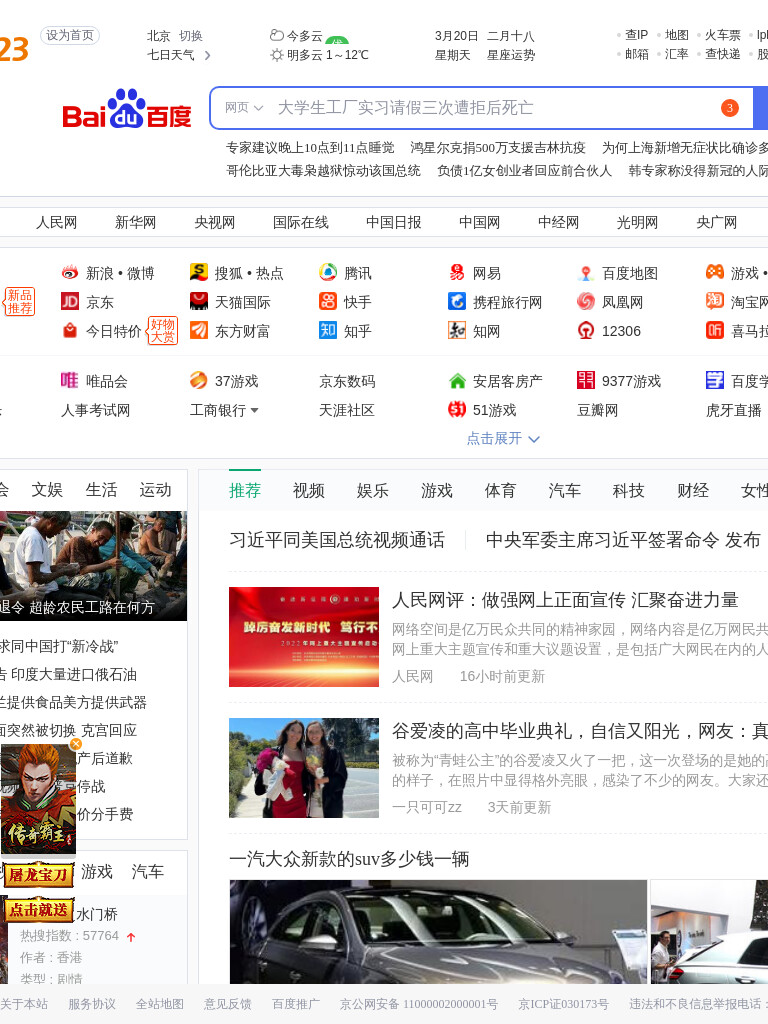Viewport: 768px width, 1024px height.
Task: Switch to the 视频 tab
Action: (309, 490)
